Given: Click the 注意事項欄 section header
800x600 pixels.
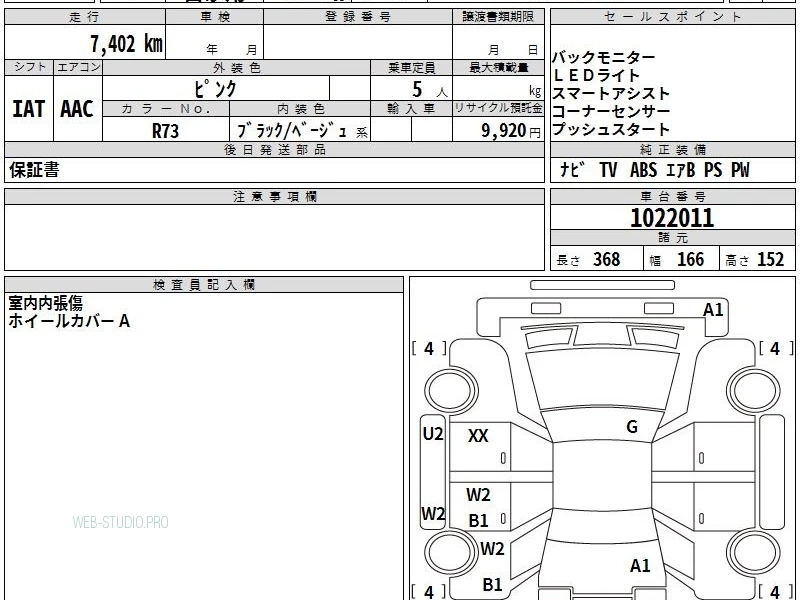Looking at the screenshot, I should (x=274, y=196).
